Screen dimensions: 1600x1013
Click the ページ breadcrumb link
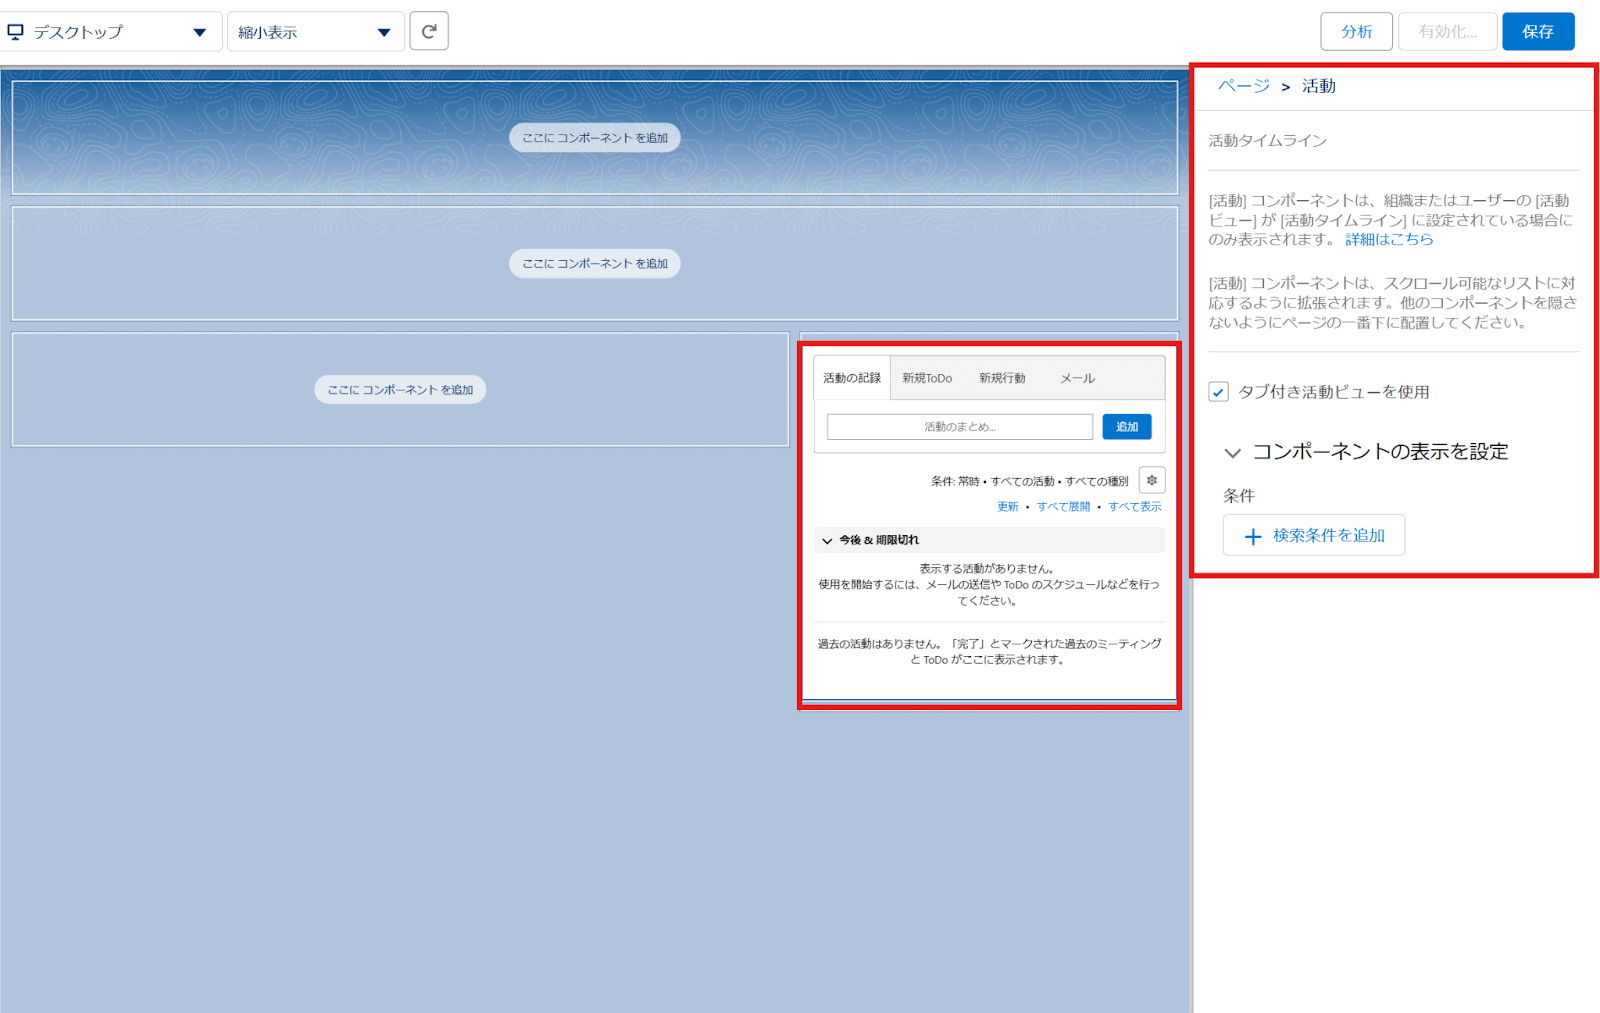coord(1236,86)
